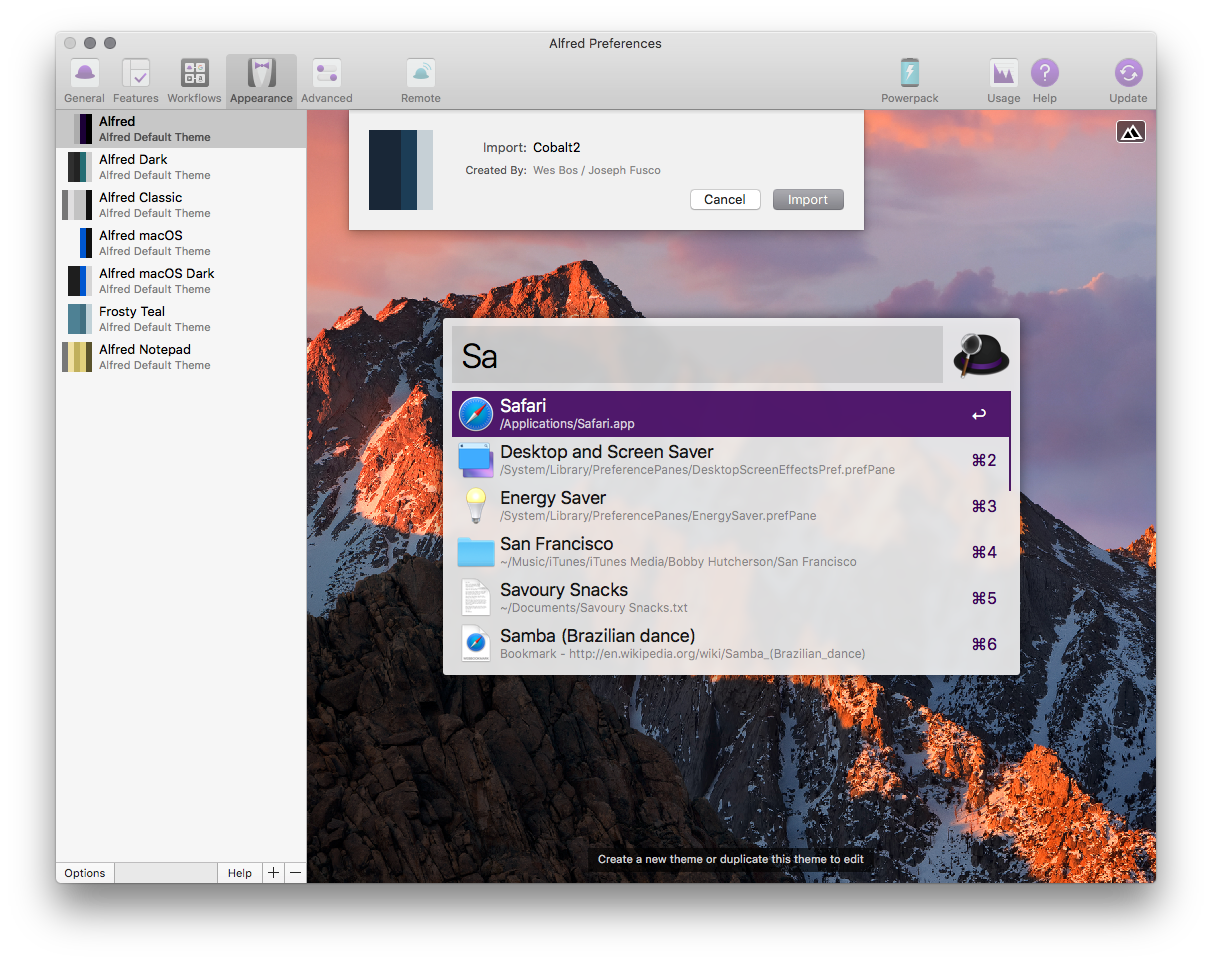Remove the selected theme with minus button
The image size is (1212, 963).
click(295, 873)
